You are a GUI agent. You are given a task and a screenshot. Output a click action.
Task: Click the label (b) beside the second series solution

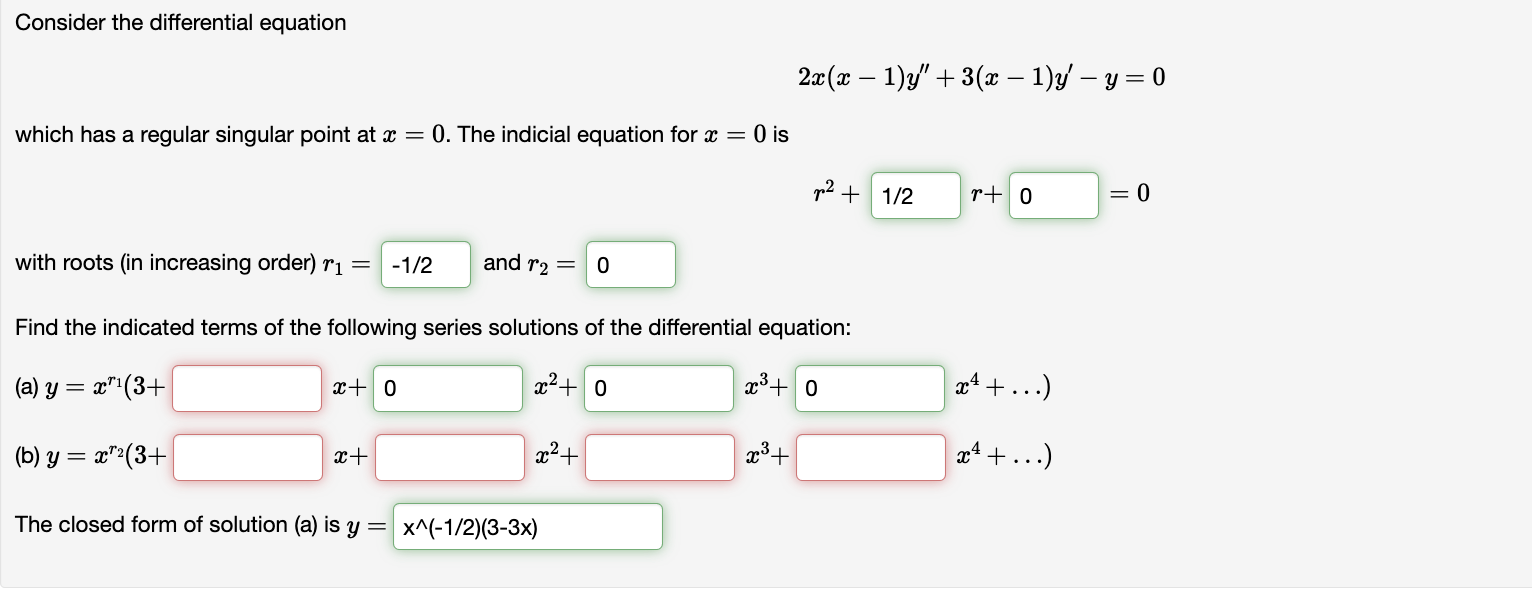click(26, 457)
